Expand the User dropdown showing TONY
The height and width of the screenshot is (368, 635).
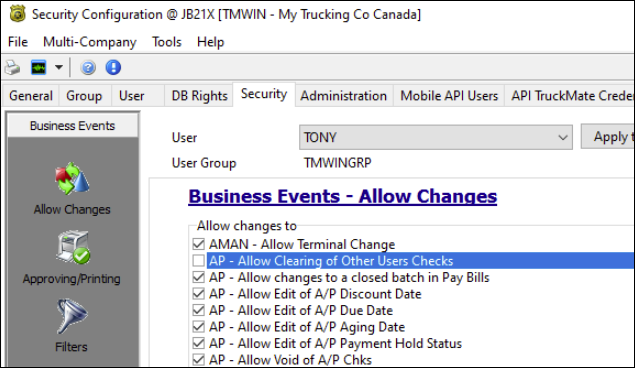tap(435, 137)
